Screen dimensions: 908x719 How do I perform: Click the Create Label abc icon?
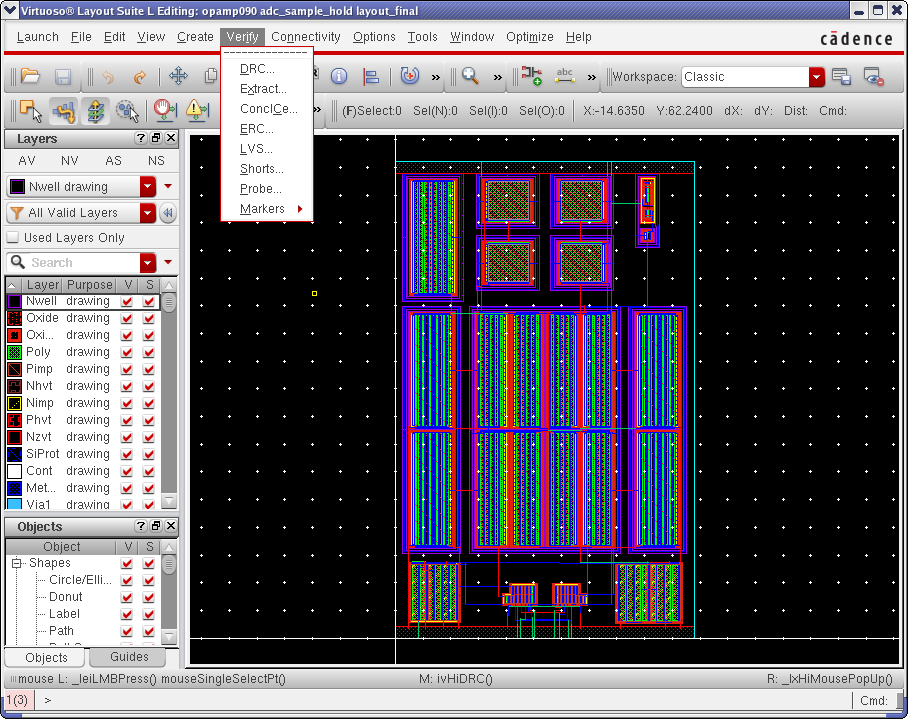pyautogui.click(x=564, y=77)
